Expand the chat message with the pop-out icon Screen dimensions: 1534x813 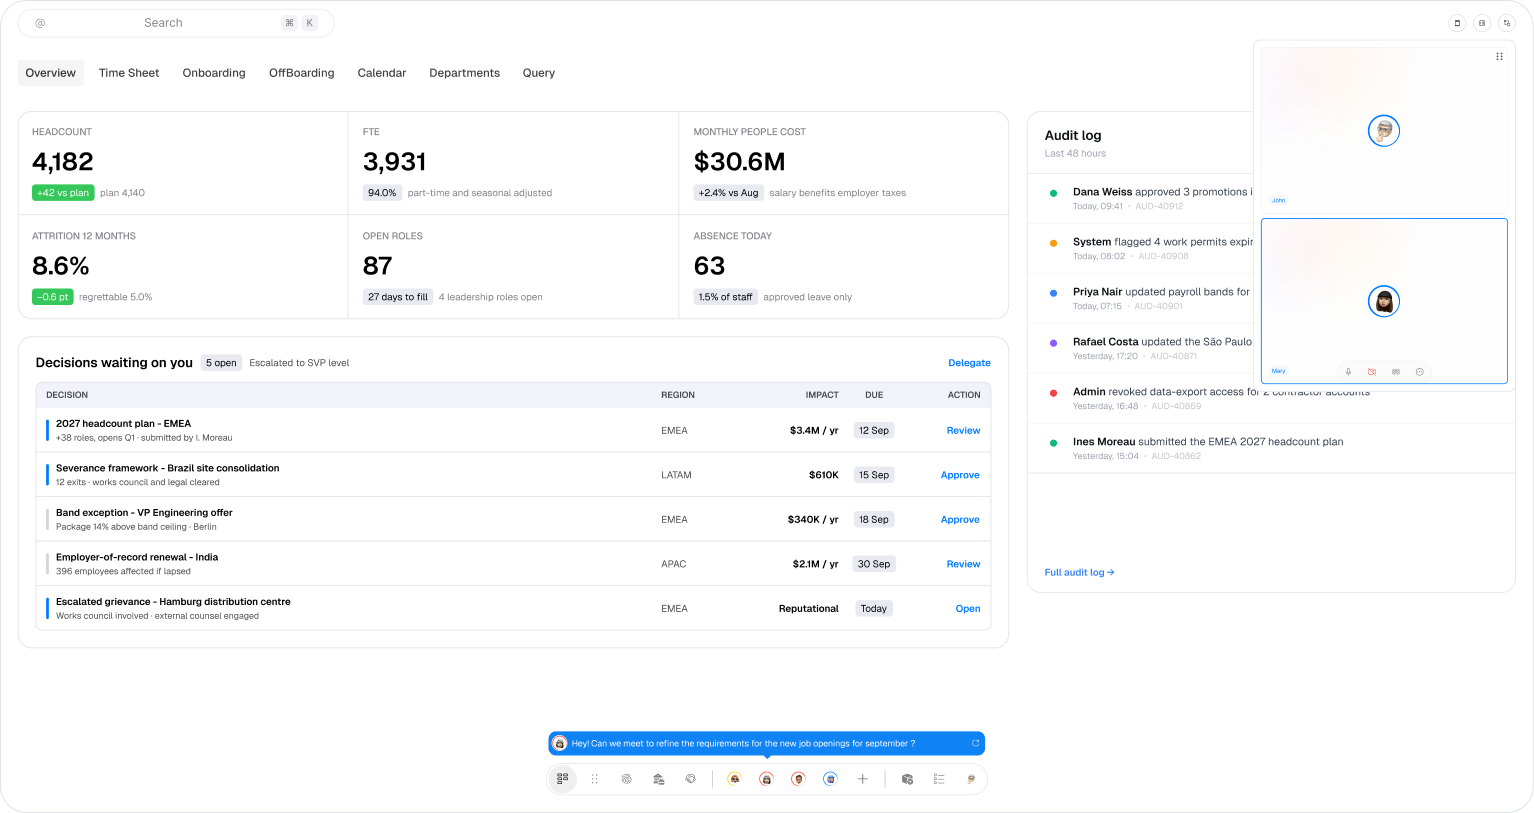[x=975, y=743]
